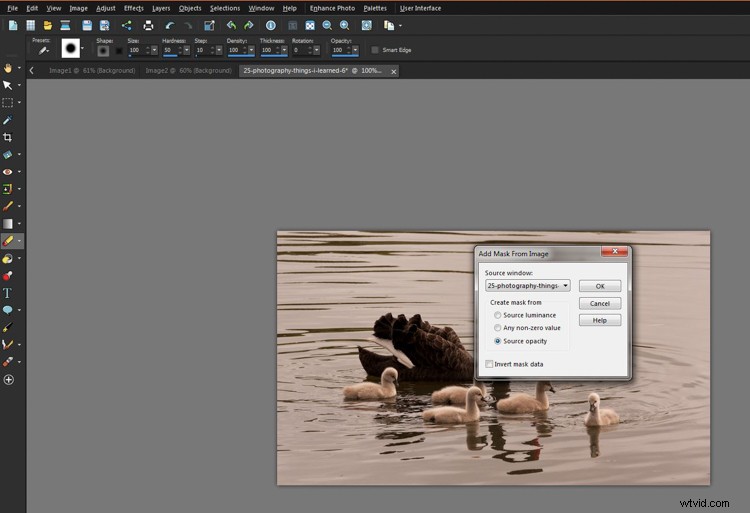Create a new image file
The width and height of the screenshot is (750, 513).
click(x=13, y=25)
